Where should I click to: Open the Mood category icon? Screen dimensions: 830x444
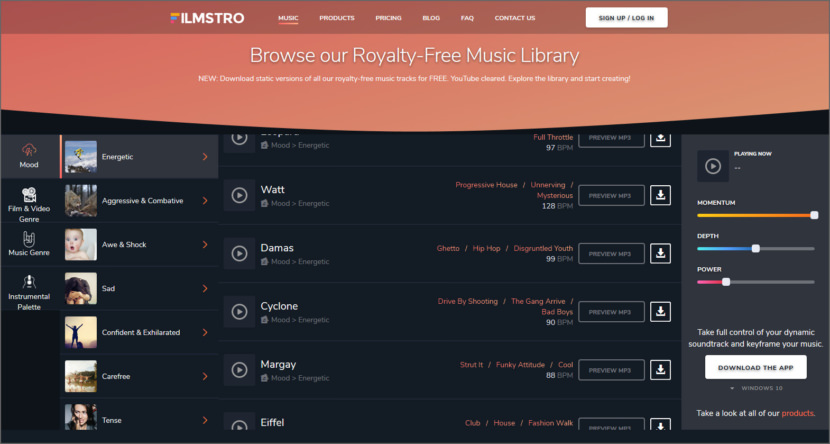coord(29,150)
